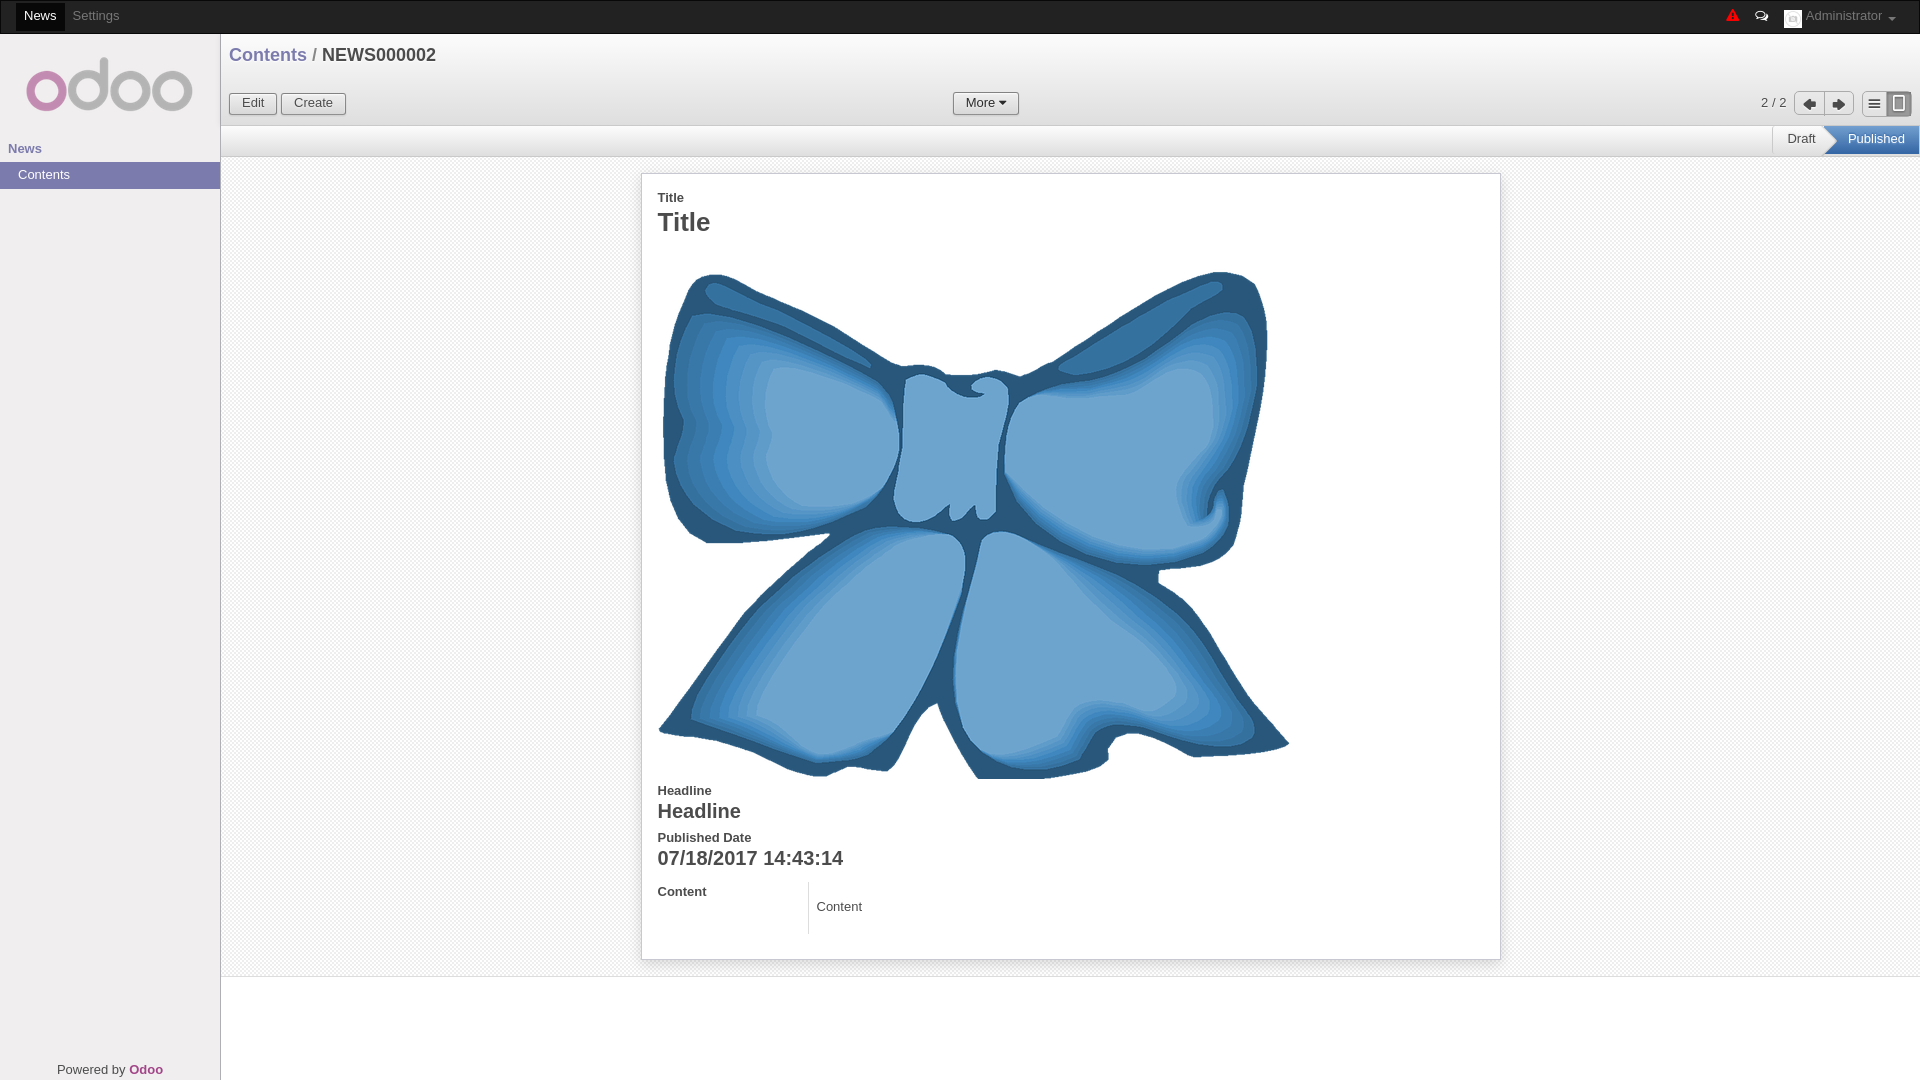Viewport: 1920px width, 1080px height.
Task: Click the red warning triangle icon
Action: click(1732, 16)
